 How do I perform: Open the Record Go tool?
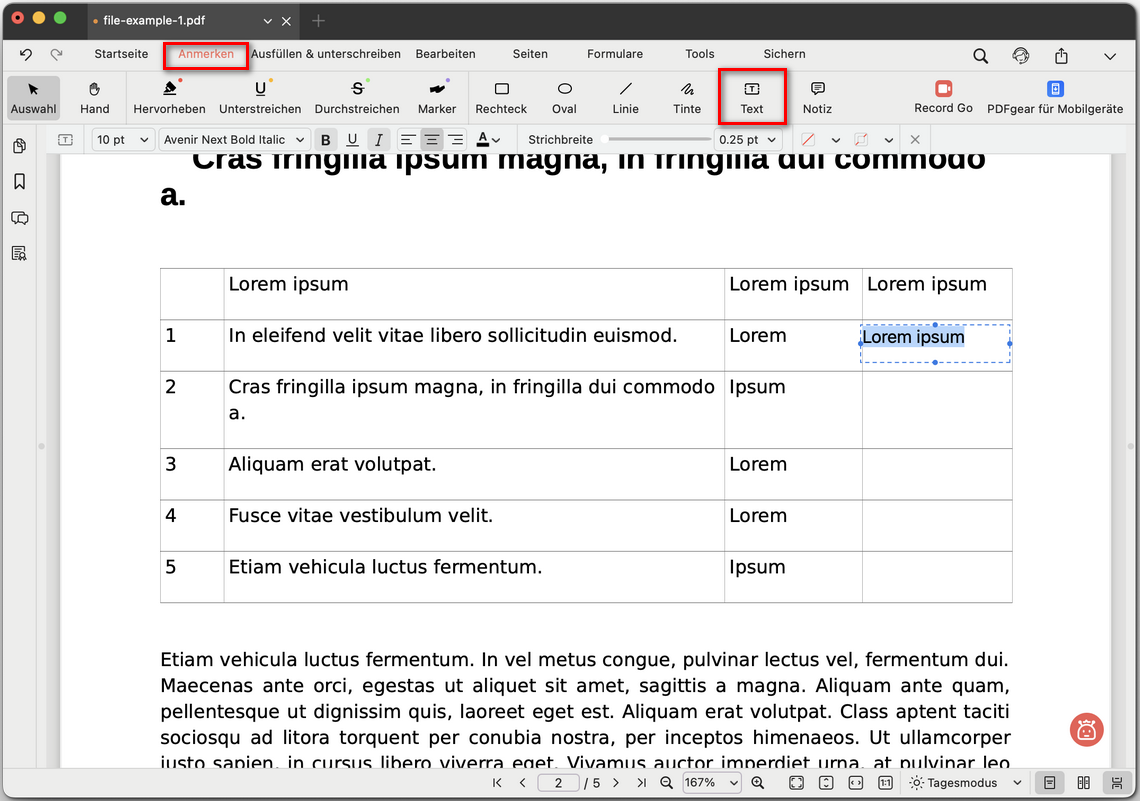(943, 97)
